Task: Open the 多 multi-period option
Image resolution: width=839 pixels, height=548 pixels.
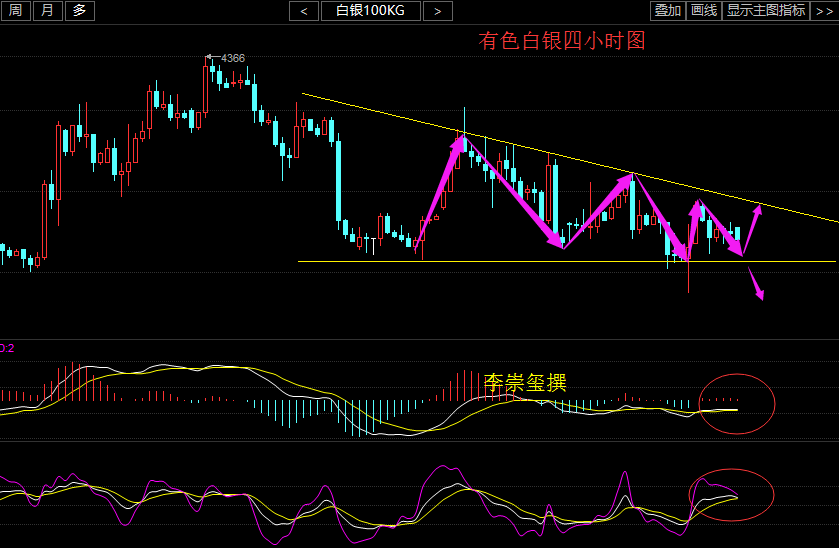Action: click(x=80, y=11)
